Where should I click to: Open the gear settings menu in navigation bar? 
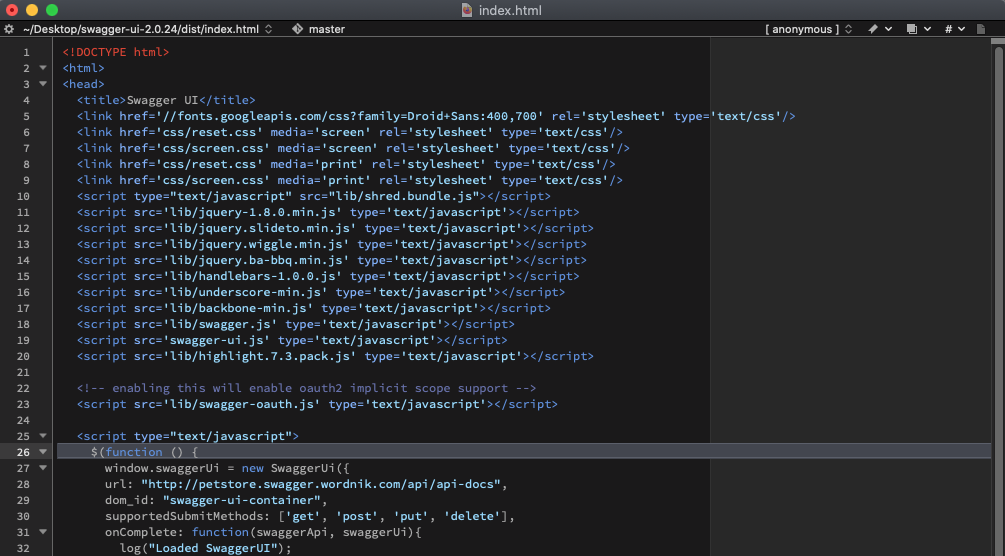9,29
